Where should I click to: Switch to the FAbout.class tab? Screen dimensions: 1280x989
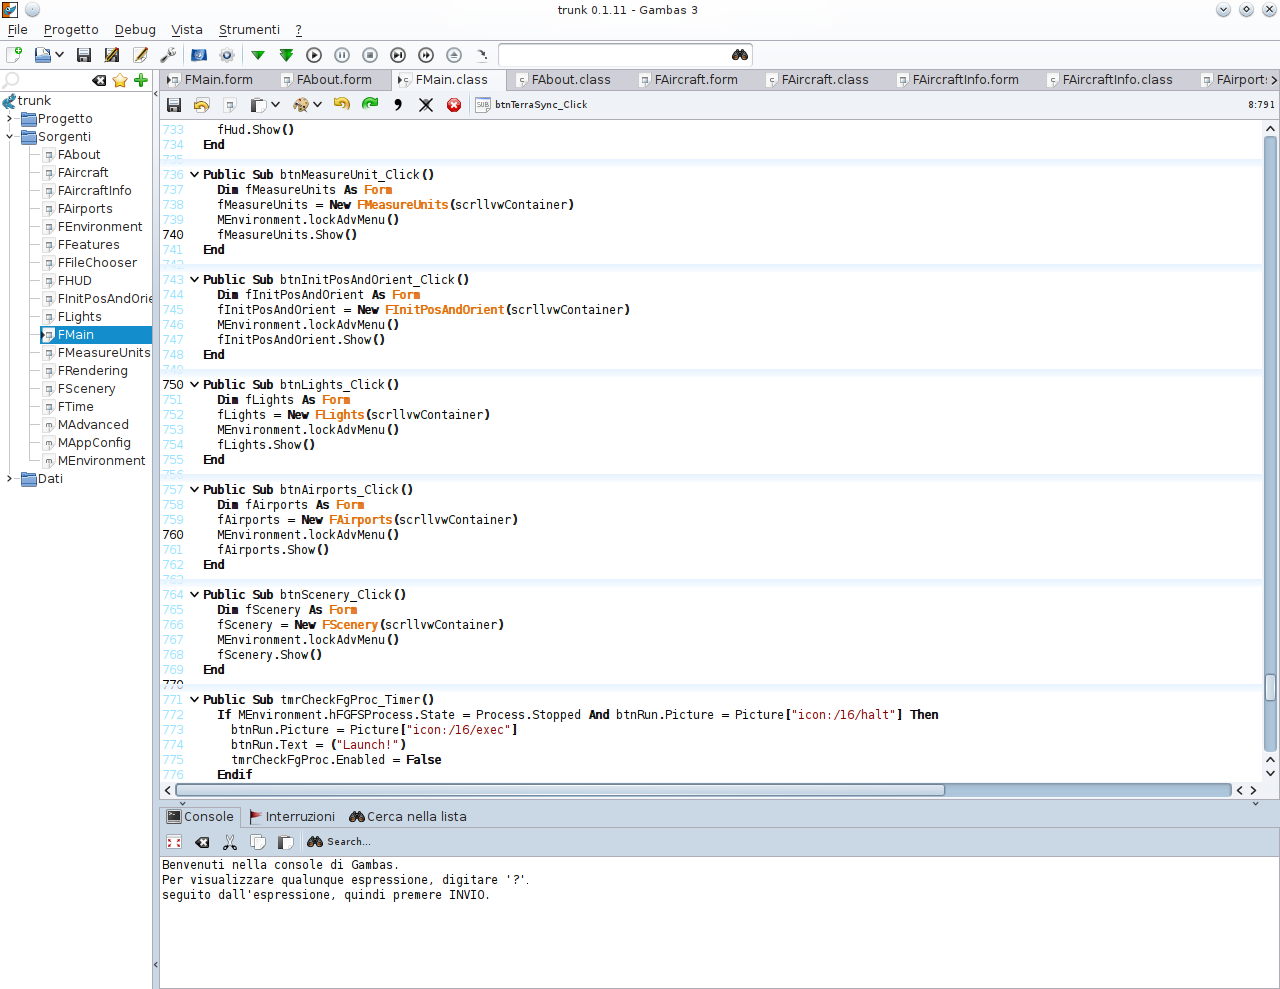(570, 80)
